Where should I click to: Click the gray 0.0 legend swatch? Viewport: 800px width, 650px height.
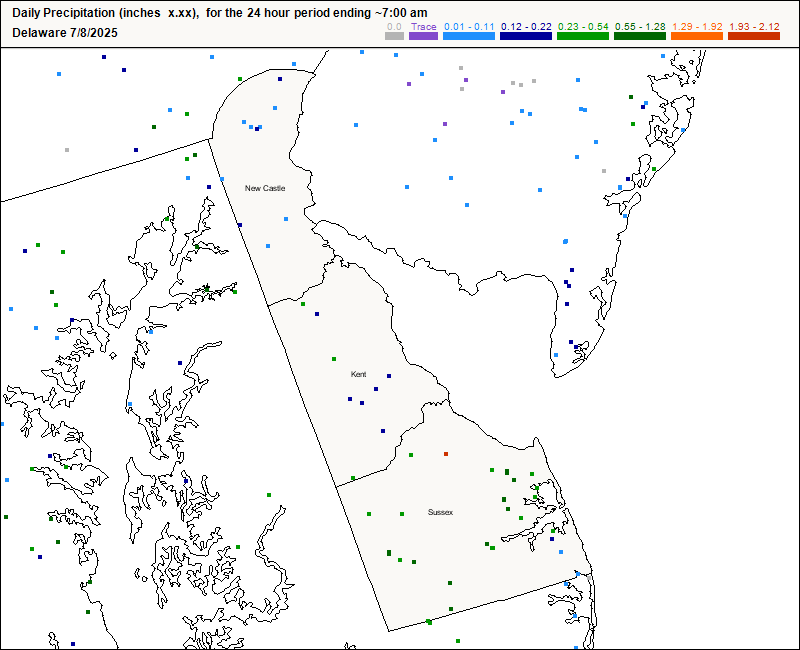pos(394,36)
